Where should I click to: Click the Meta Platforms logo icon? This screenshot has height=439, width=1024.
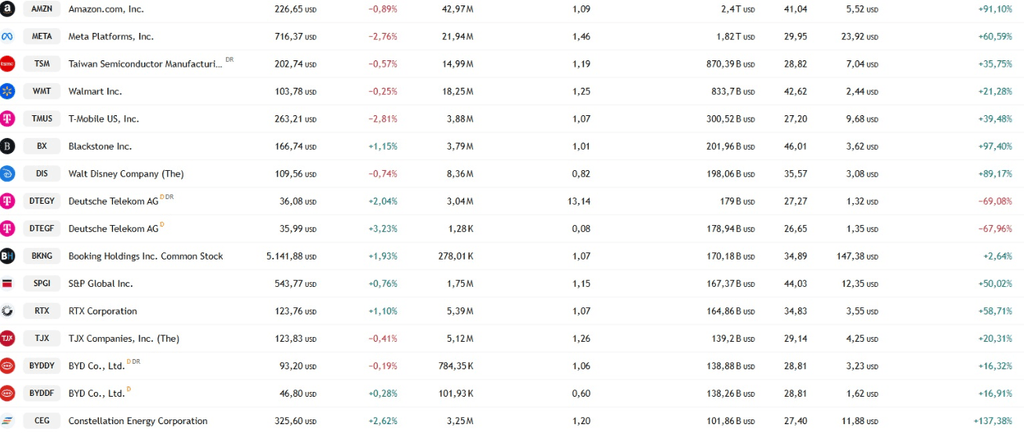coord(8,36)
